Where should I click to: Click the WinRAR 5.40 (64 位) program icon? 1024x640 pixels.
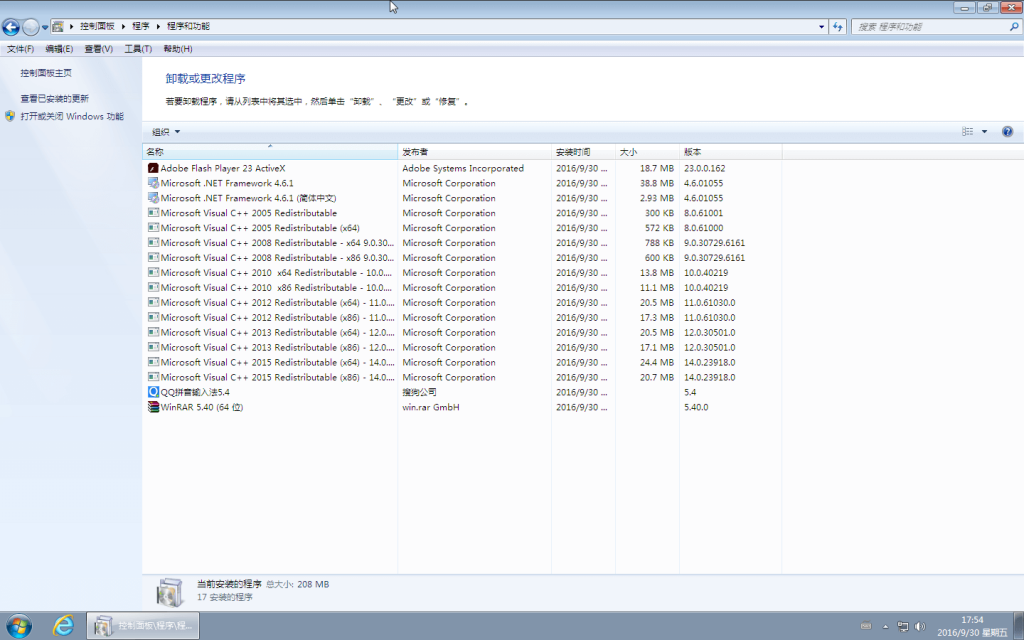pos(153,407)
